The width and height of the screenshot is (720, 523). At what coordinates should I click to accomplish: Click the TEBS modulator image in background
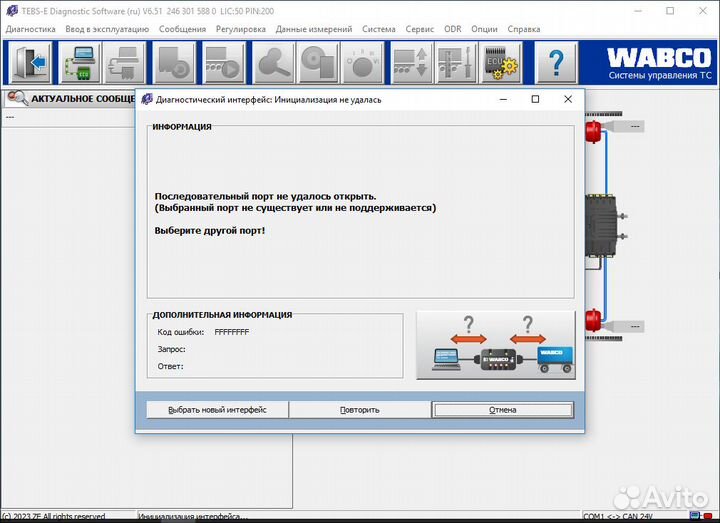(604, 225)
